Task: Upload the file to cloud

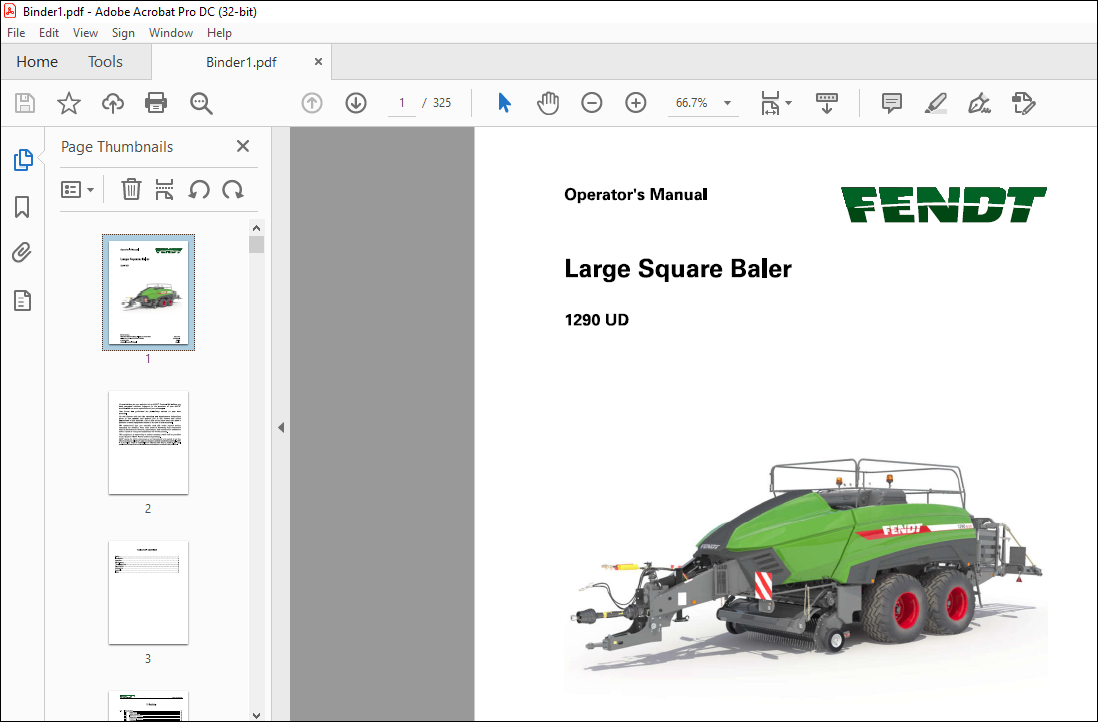Action: pyautogui.click(x=113, y=103)
